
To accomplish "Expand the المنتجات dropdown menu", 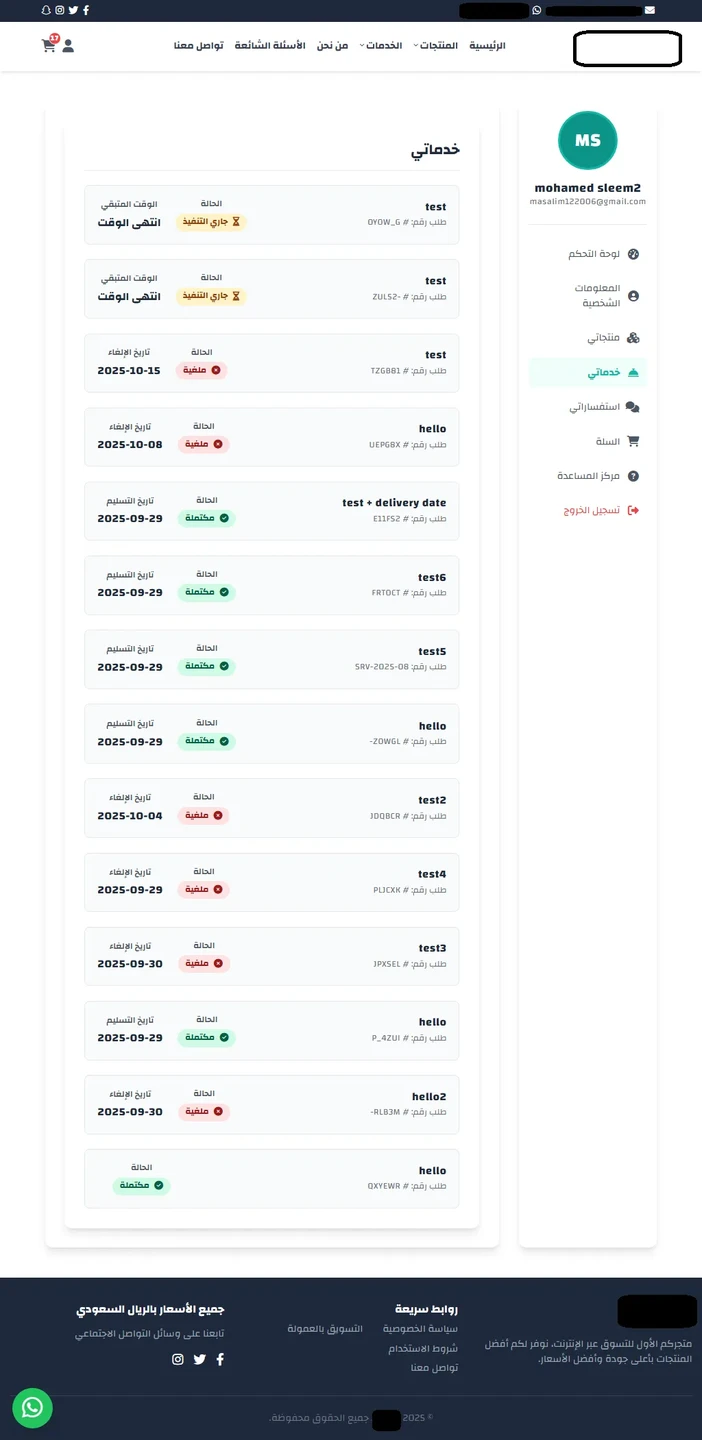I will click(x=437, y=46).
